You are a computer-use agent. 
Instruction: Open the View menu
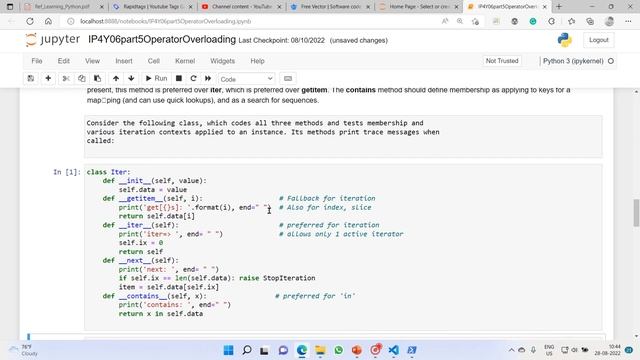coord(92,61)
